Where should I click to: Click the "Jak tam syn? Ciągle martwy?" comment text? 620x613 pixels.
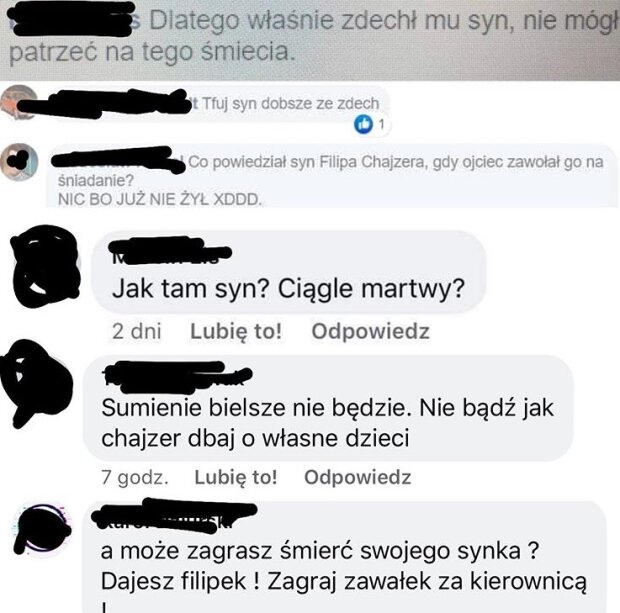(288, 289)
